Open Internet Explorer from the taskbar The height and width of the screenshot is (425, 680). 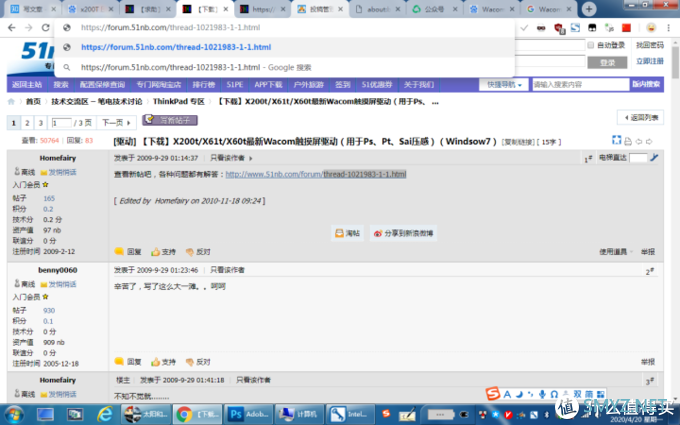click(x=104, y=414)
